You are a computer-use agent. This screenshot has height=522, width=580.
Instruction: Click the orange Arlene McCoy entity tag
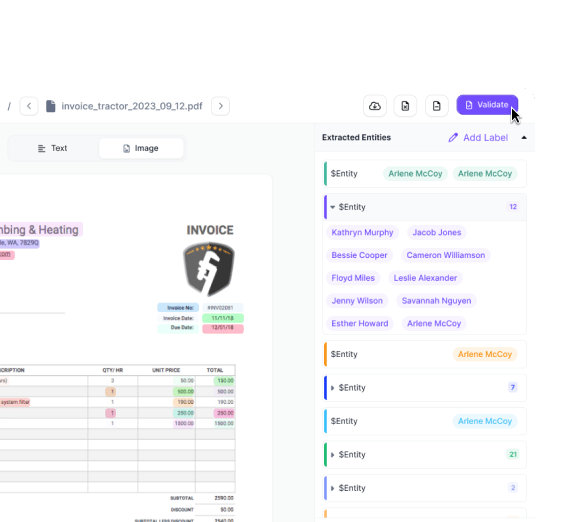(485, 354)
